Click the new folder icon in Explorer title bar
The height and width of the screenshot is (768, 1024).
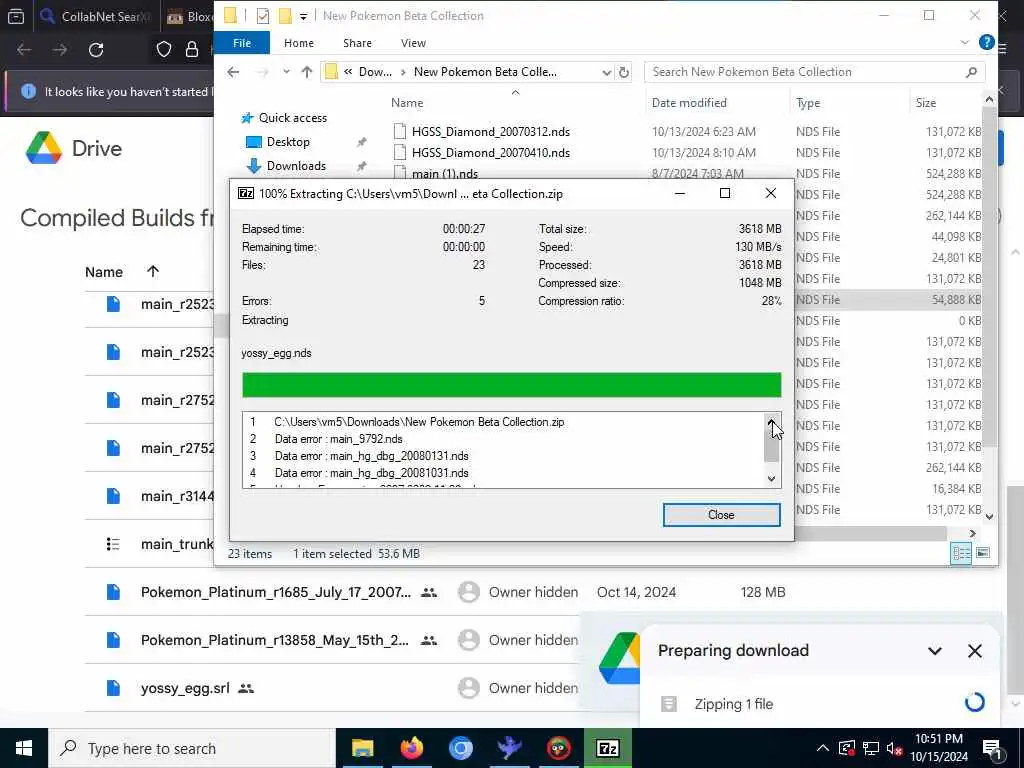tap(285, 16)
